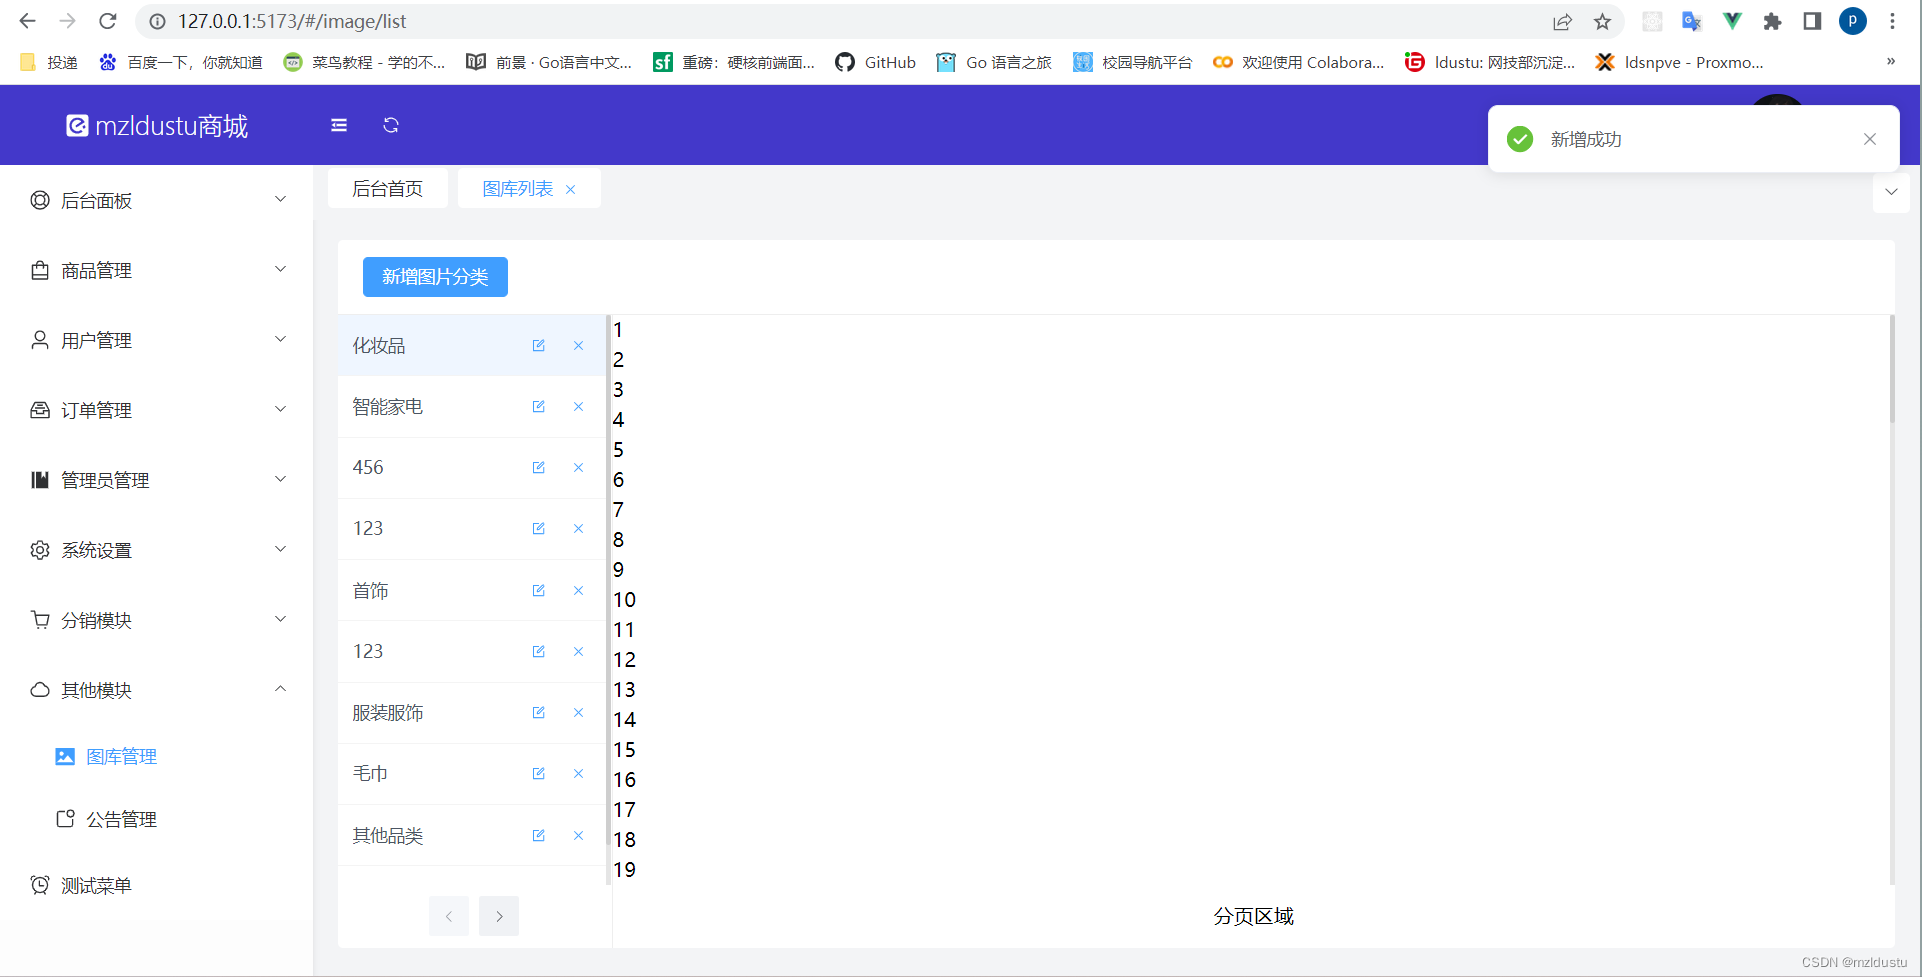Delete the 456 category via its x icon

pyautogui.click(x=578, y=467)
